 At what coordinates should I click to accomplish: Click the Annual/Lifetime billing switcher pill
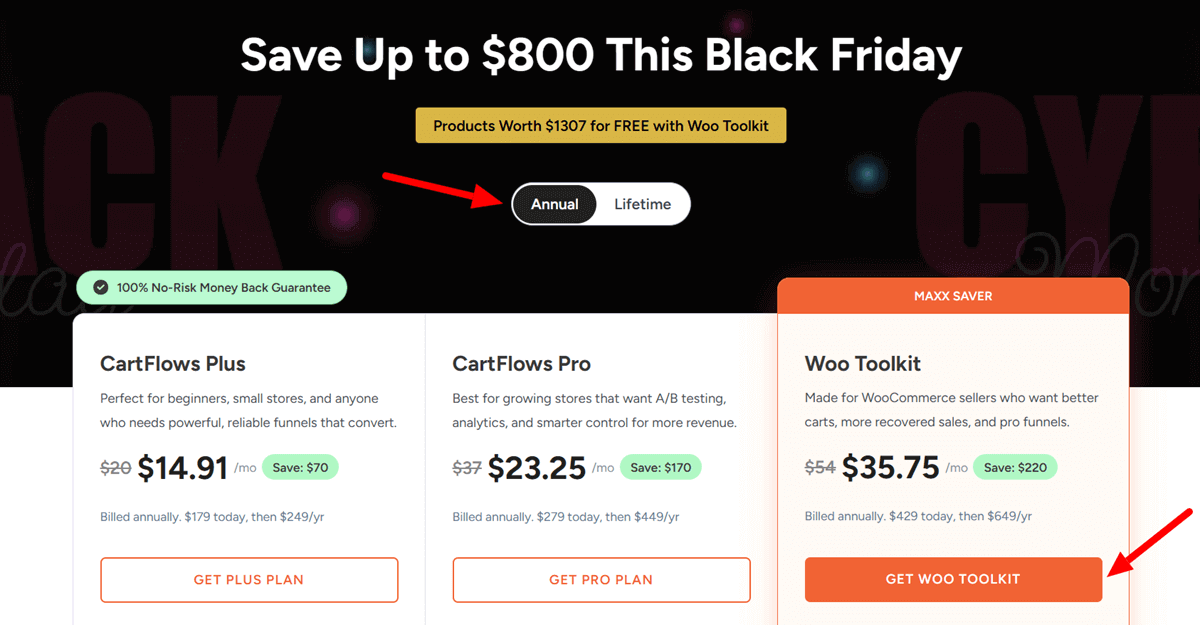600,204
